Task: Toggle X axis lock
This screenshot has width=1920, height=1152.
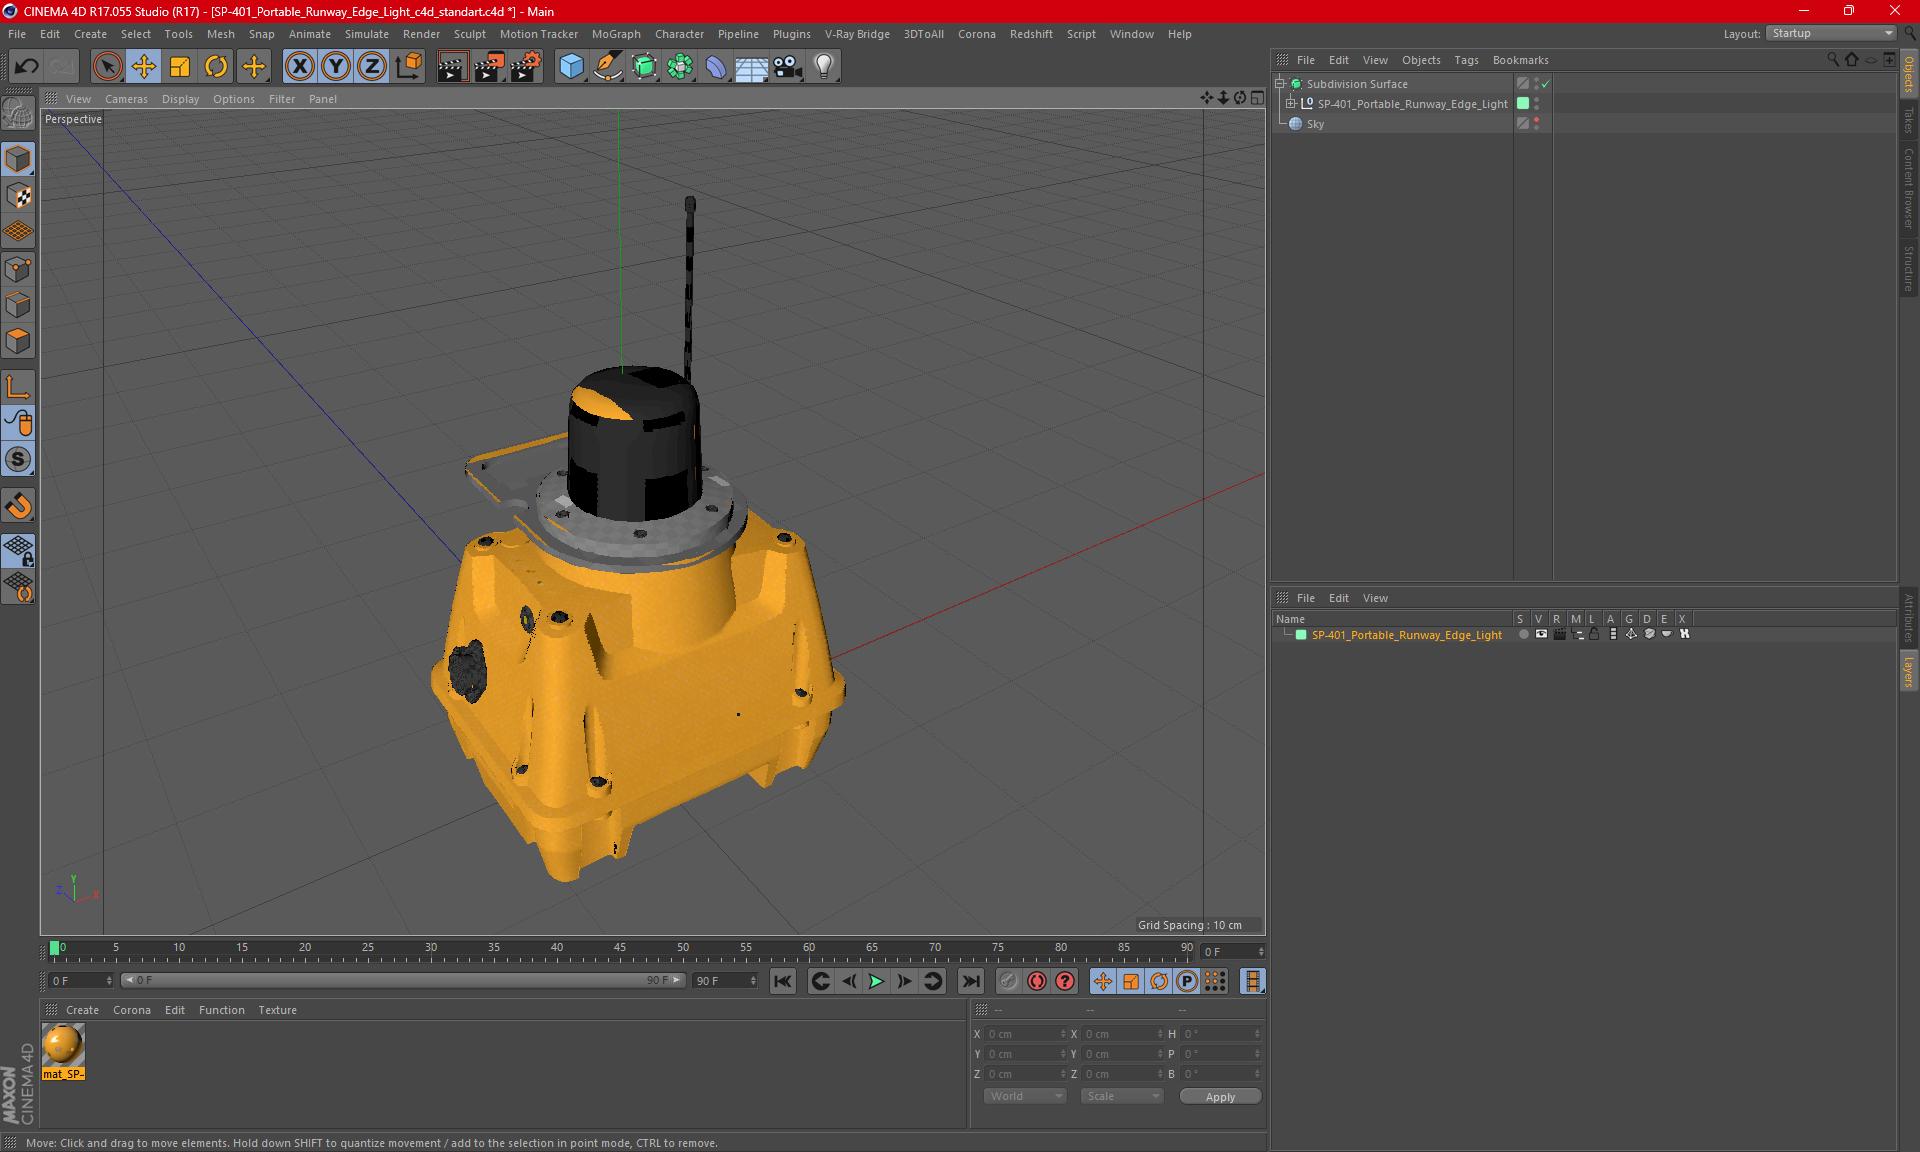Action: (299, 67)
